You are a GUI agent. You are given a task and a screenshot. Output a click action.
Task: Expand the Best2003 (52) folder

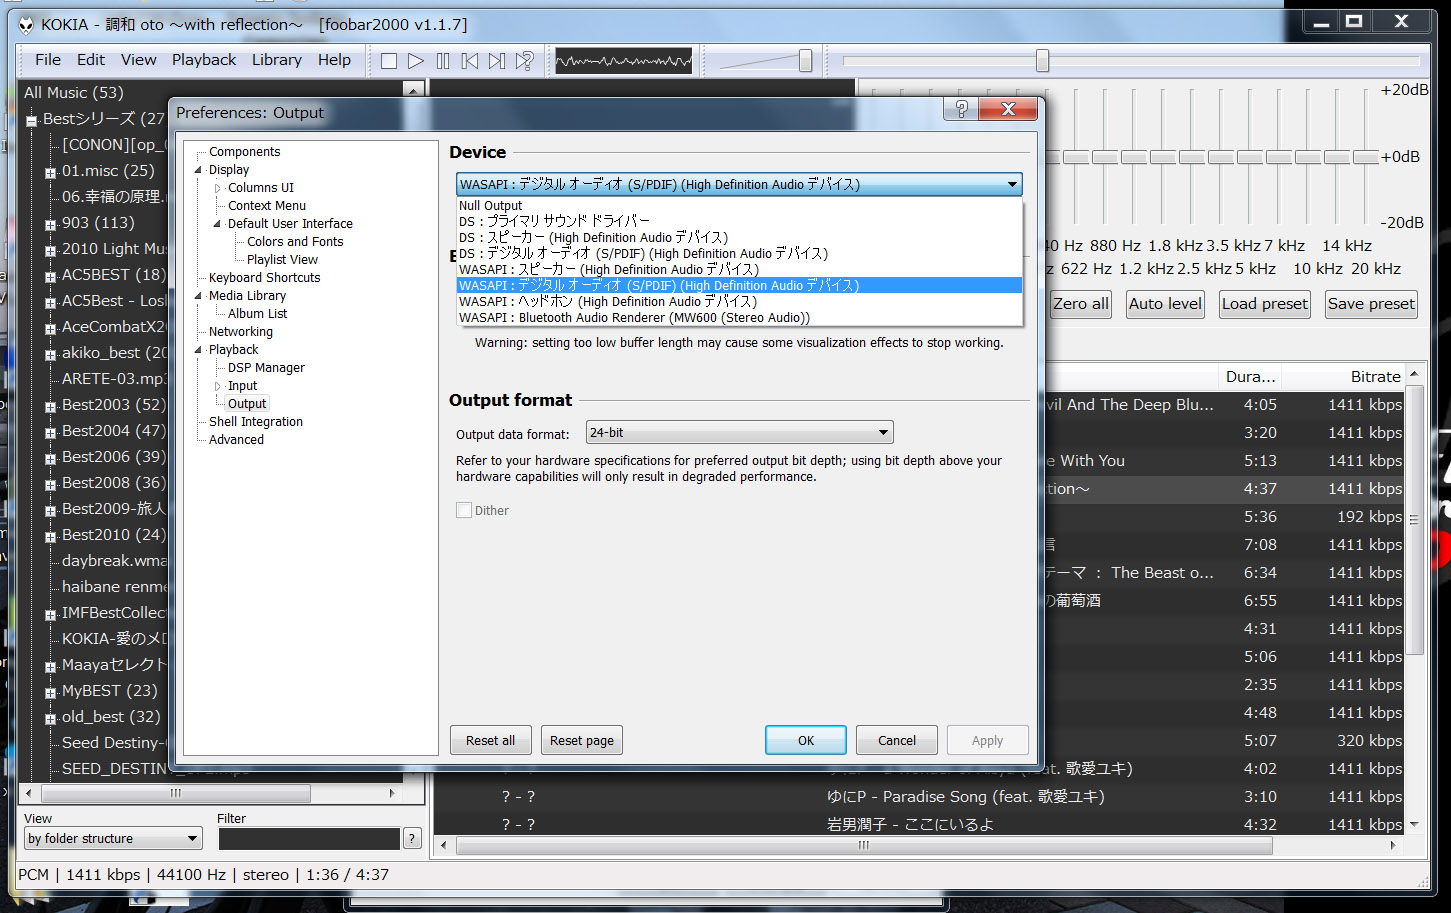[50, 406]
